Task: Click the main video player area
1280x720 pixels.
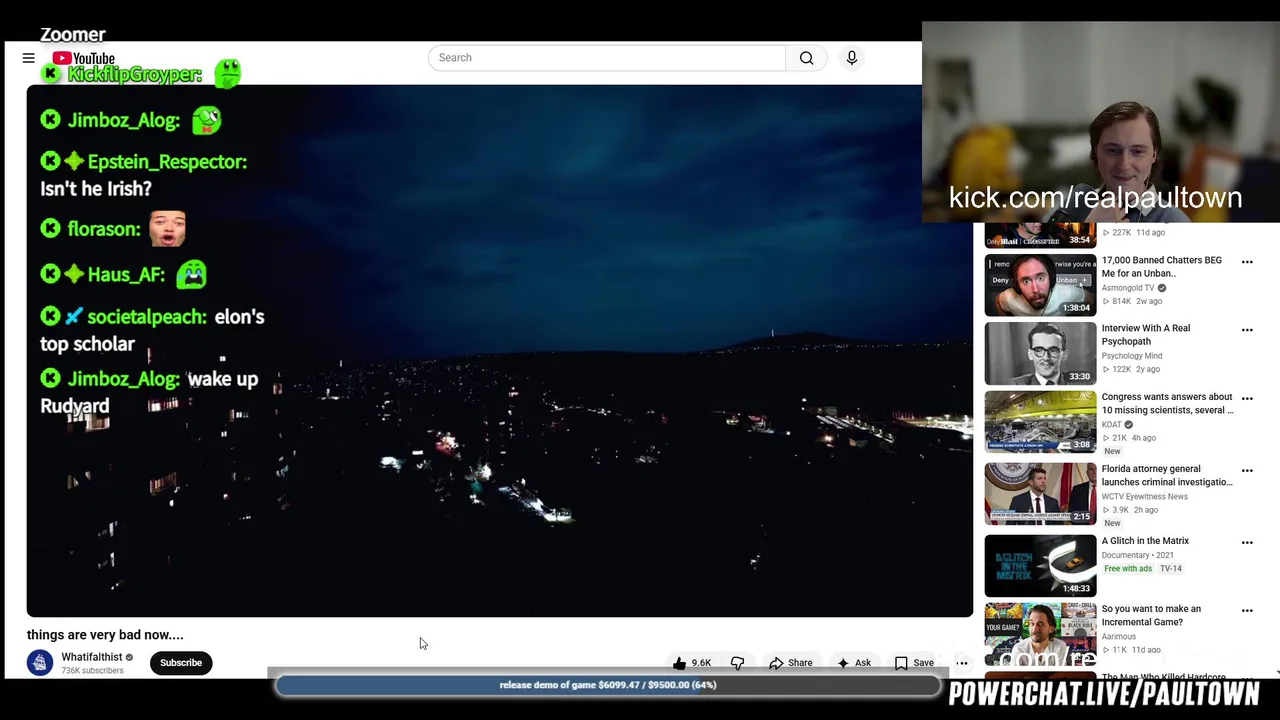Action: tap(499, 351)
